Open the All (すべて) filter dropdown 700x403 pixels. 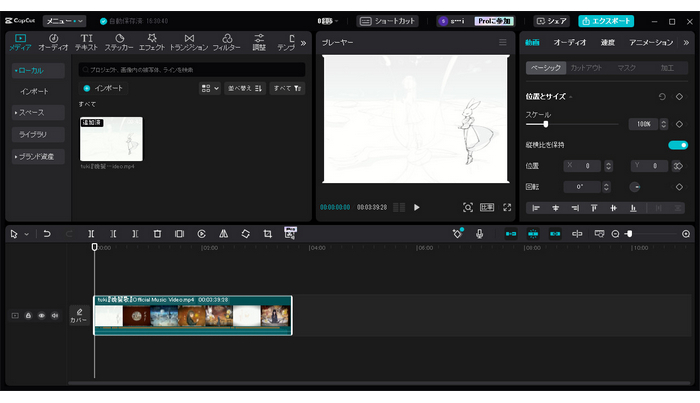(x=287, y=88)
